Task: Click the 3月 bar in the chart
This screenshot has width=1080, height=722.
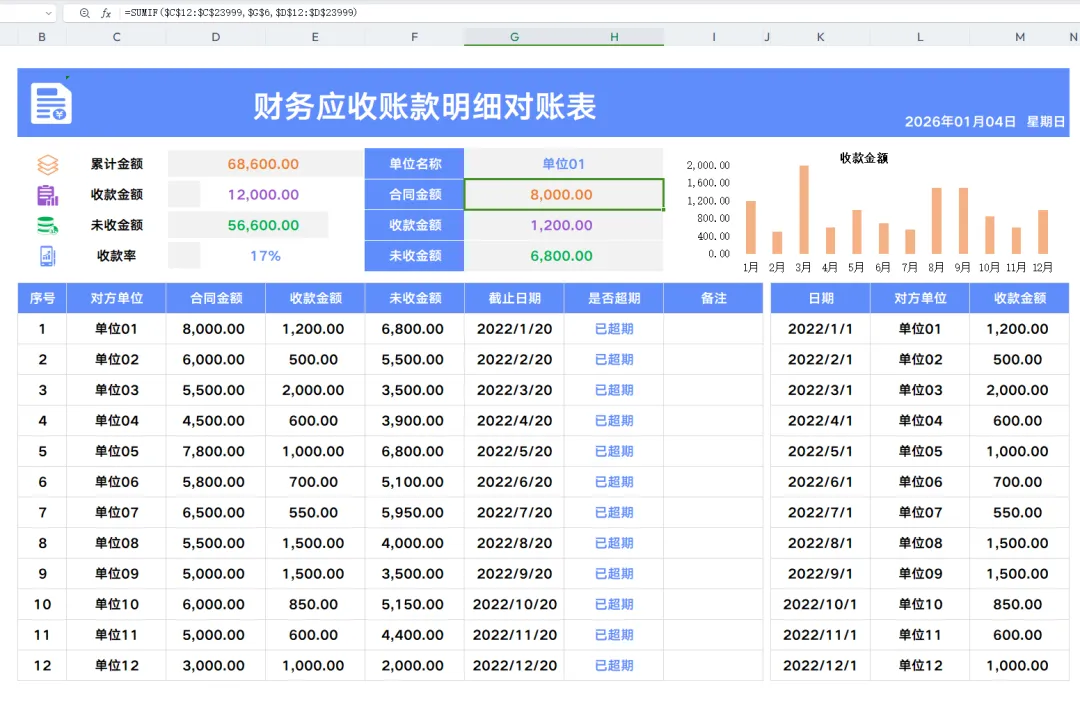Action: click(804, 209)
